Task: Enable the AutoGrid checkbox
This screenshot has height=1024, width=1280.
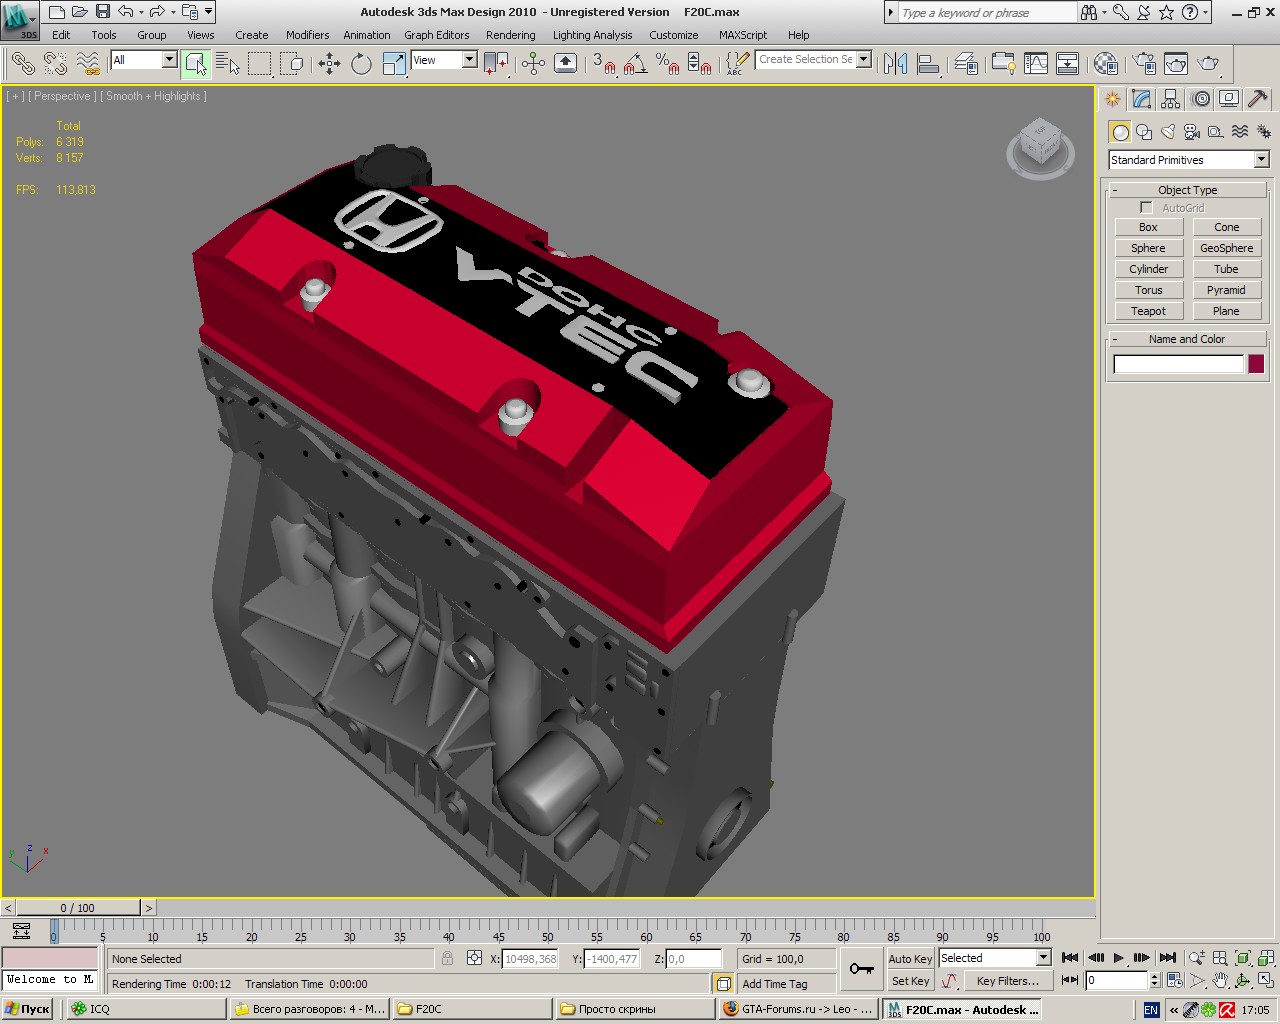Action: pyautogui.click(x=1146, y=208)
